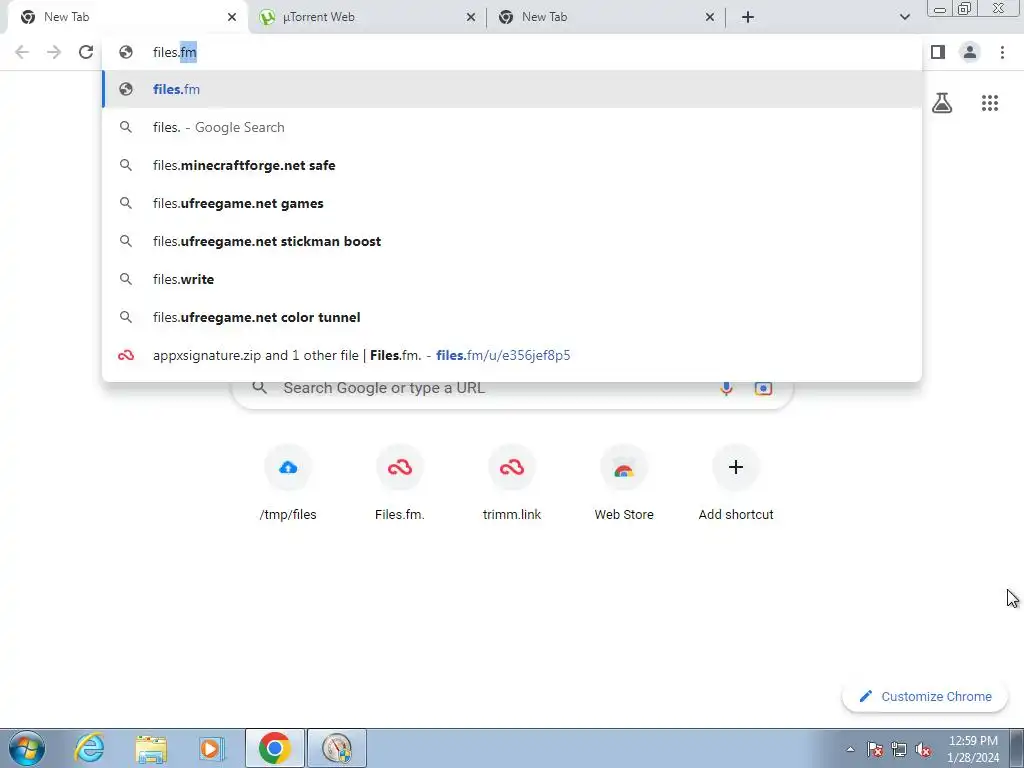Pick 'files.minecraftforge.net safe' suggestion
1024x768 pixels.
(512, 165)
